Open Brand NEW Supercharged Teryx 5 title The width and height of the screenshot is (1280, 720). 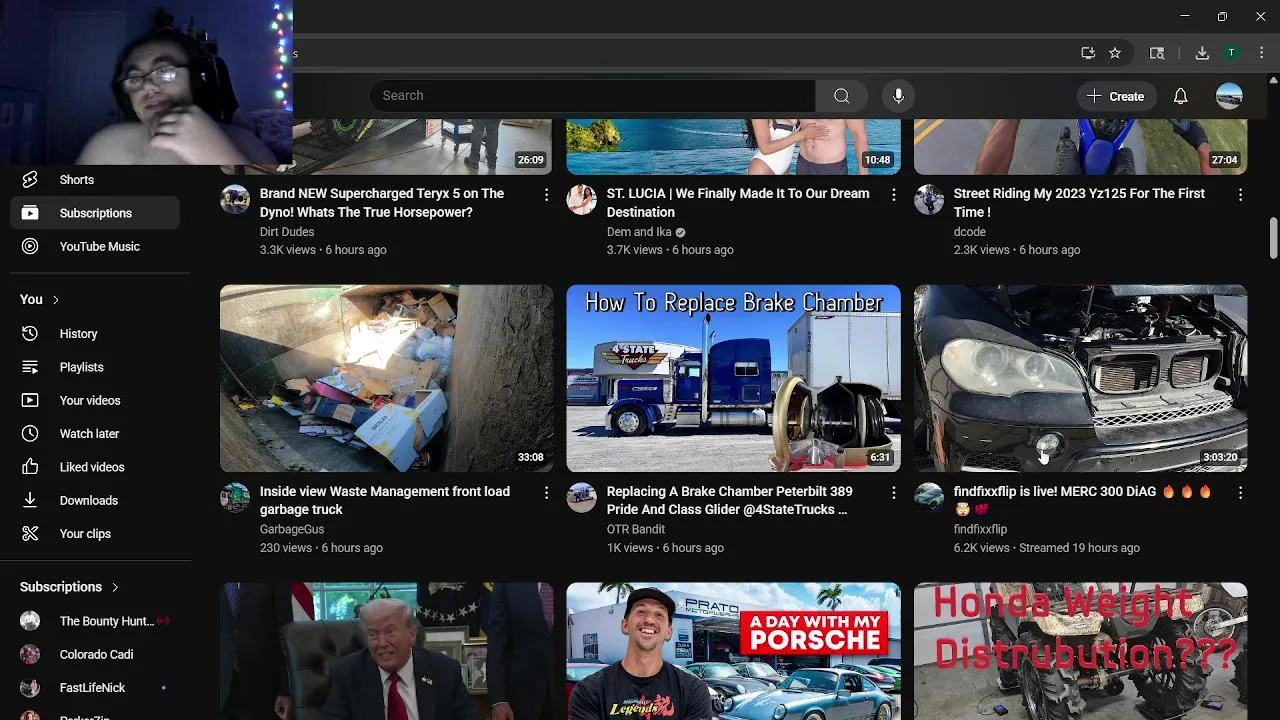381,203
